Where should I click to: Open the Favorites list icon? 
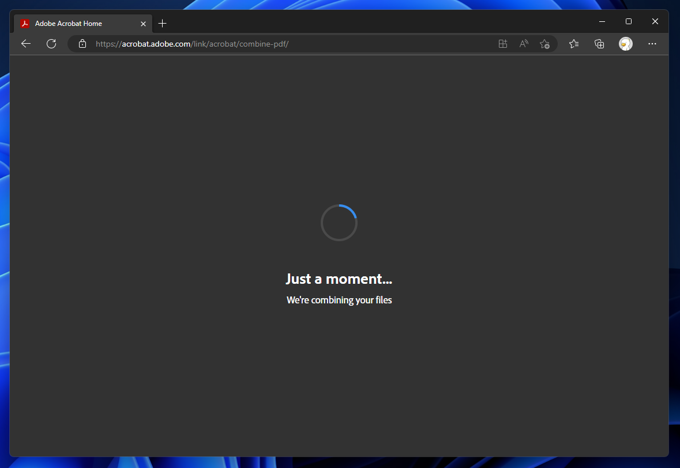(x=574, y=44)
